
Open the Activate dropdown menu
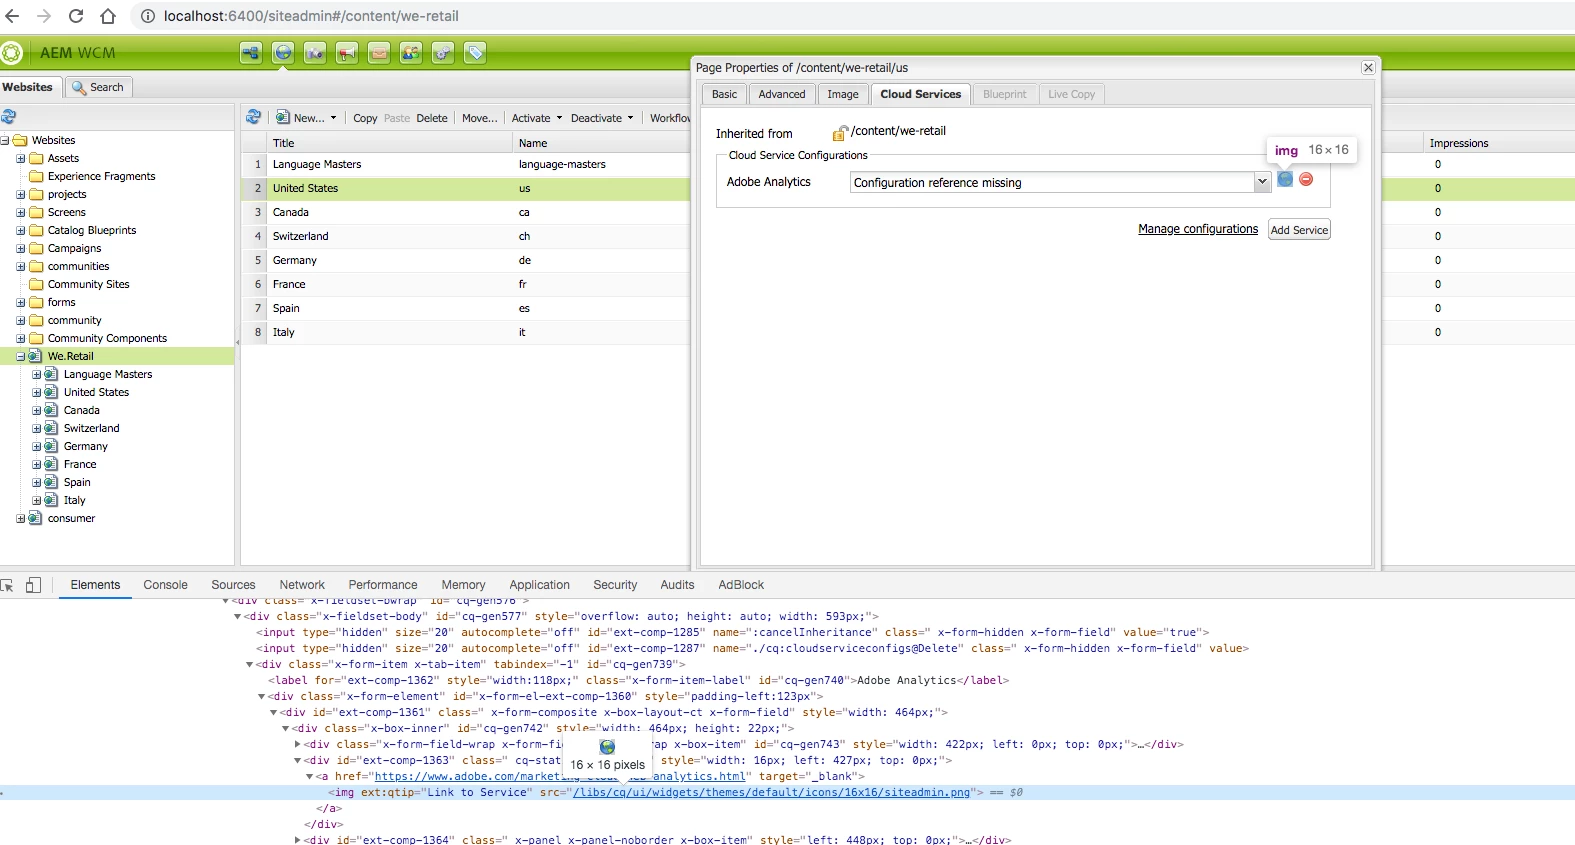coord(537,118)
